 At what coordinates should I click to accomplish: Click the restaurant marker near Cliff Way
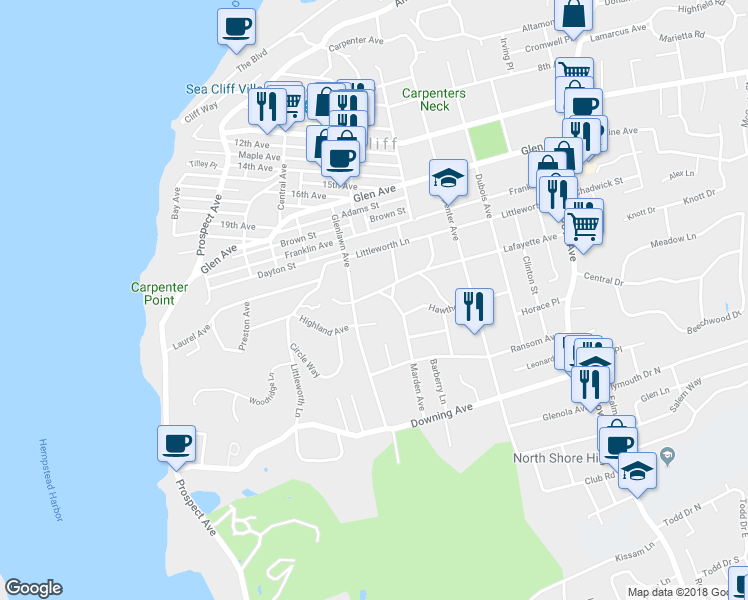click(x=267, y=107)
